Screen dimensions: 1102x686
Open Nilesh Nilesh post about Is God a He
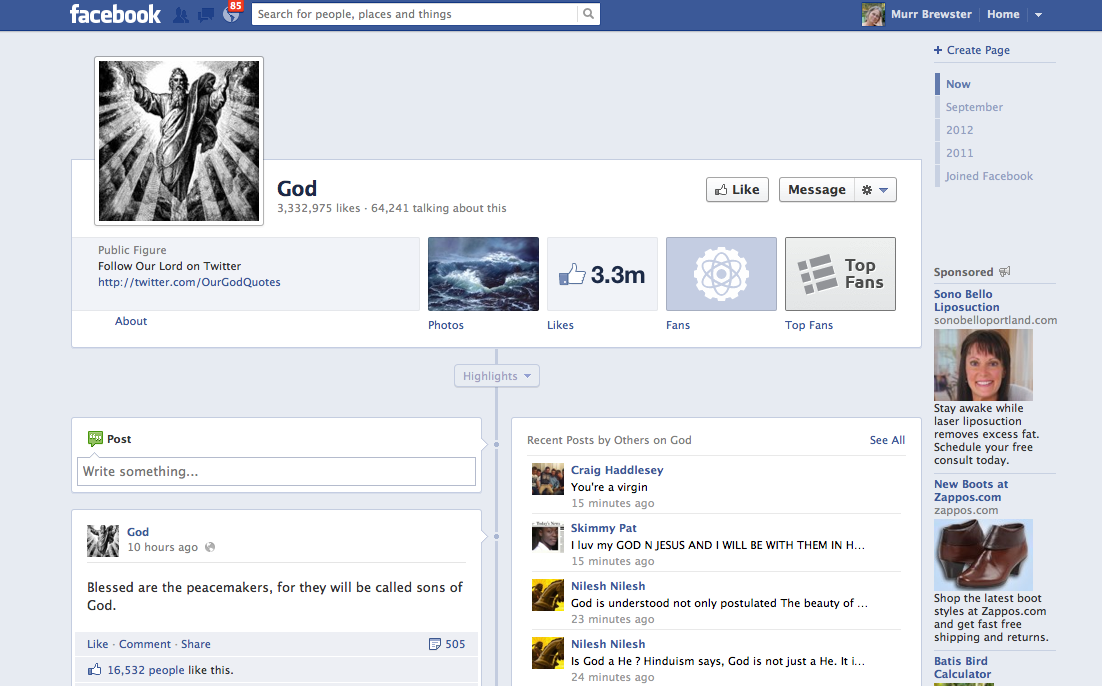pyautogui.click(x=718, y=661)
